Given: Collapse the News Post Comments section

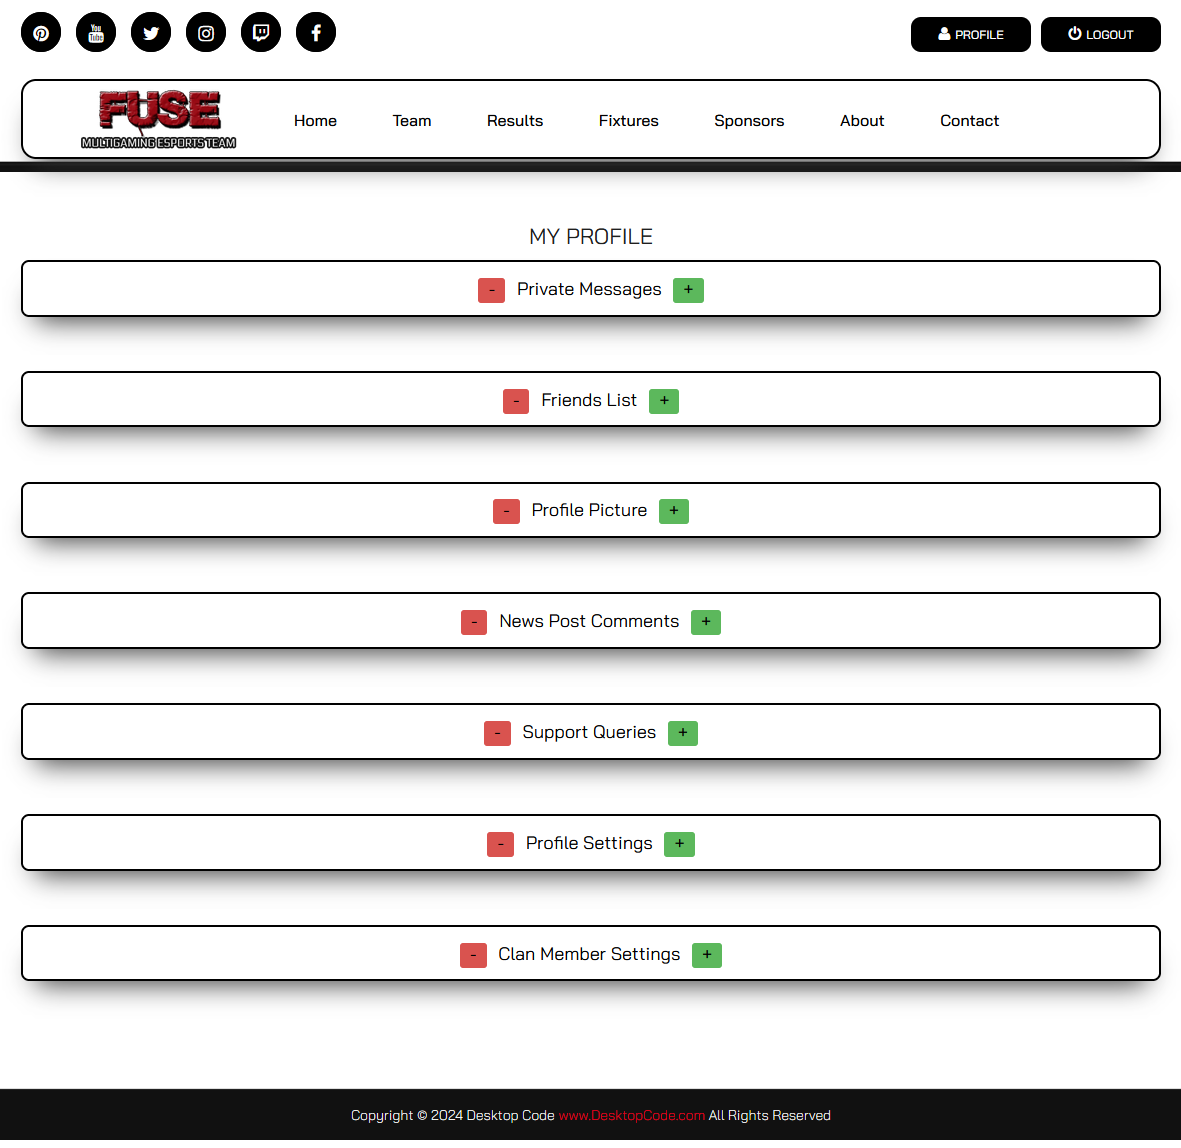Looking at the screenshot, I should click(x=474, y=622).
